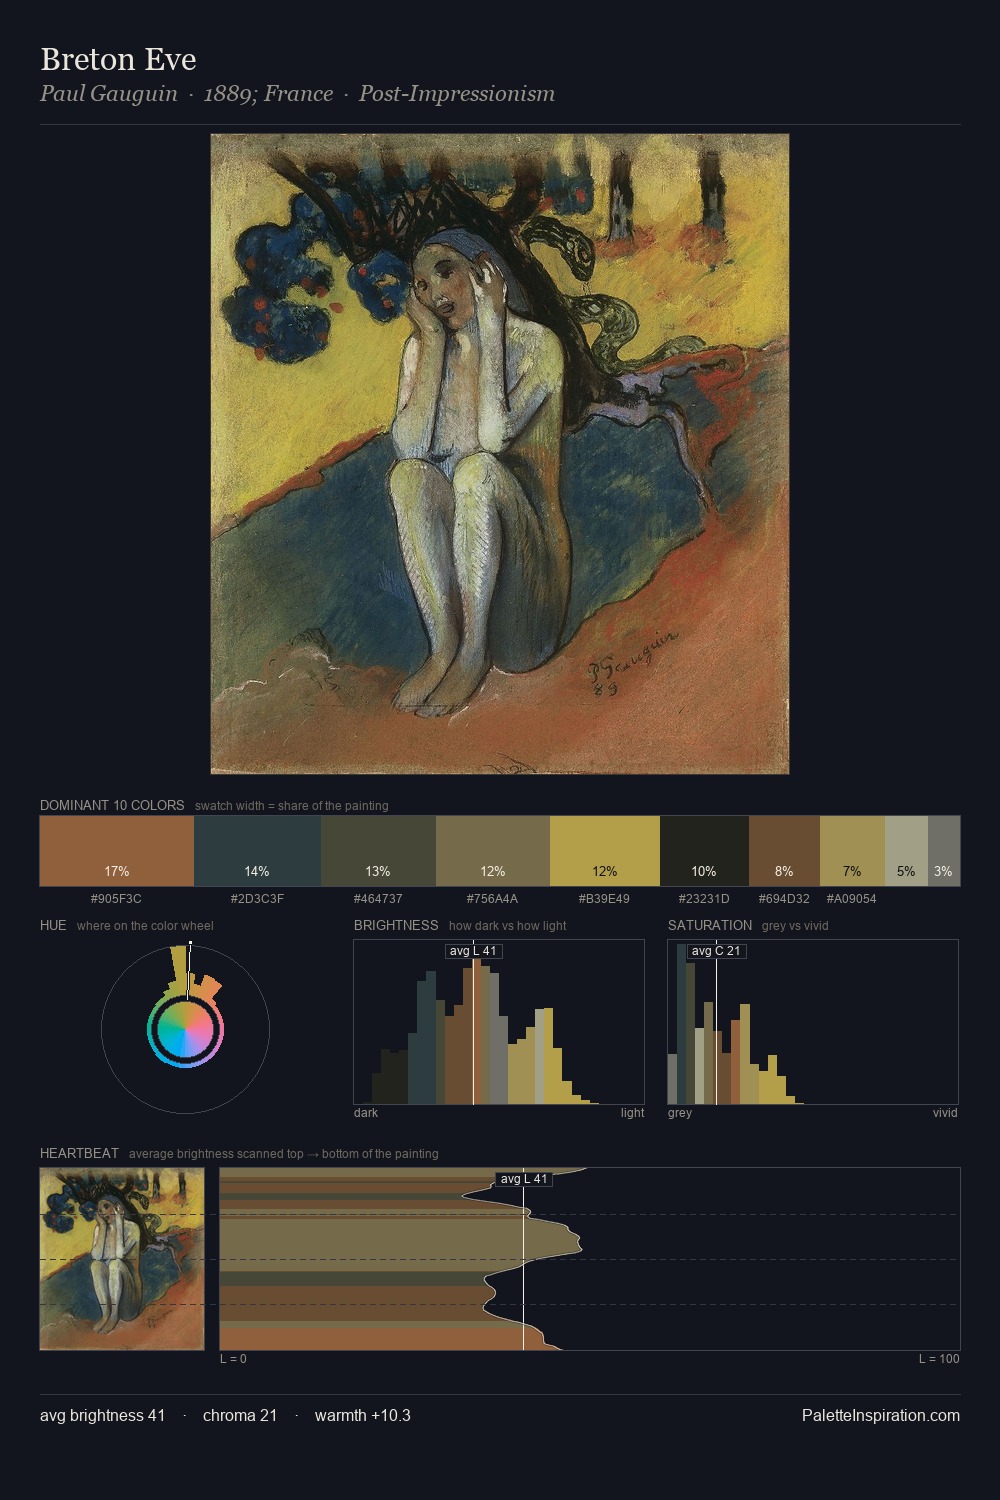The image size is (1000, 1500).
Task: Click the hex code #464737 label
Action: click(378, 899)
